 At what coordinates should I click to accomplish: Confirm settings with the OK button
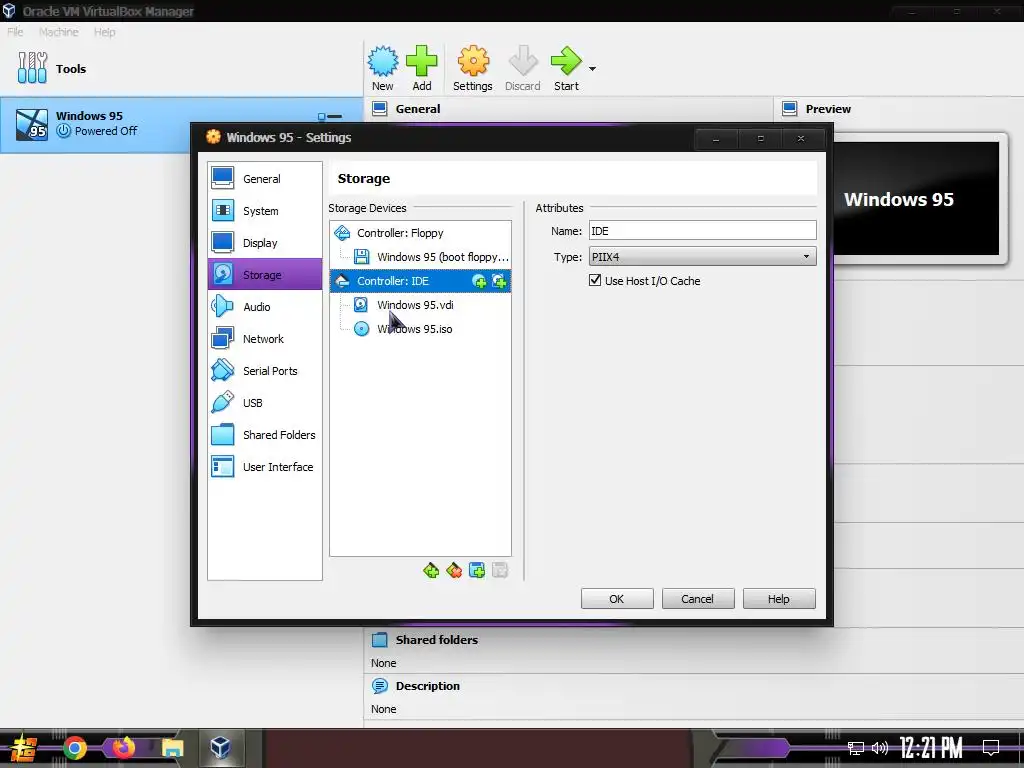click(616, 599)
